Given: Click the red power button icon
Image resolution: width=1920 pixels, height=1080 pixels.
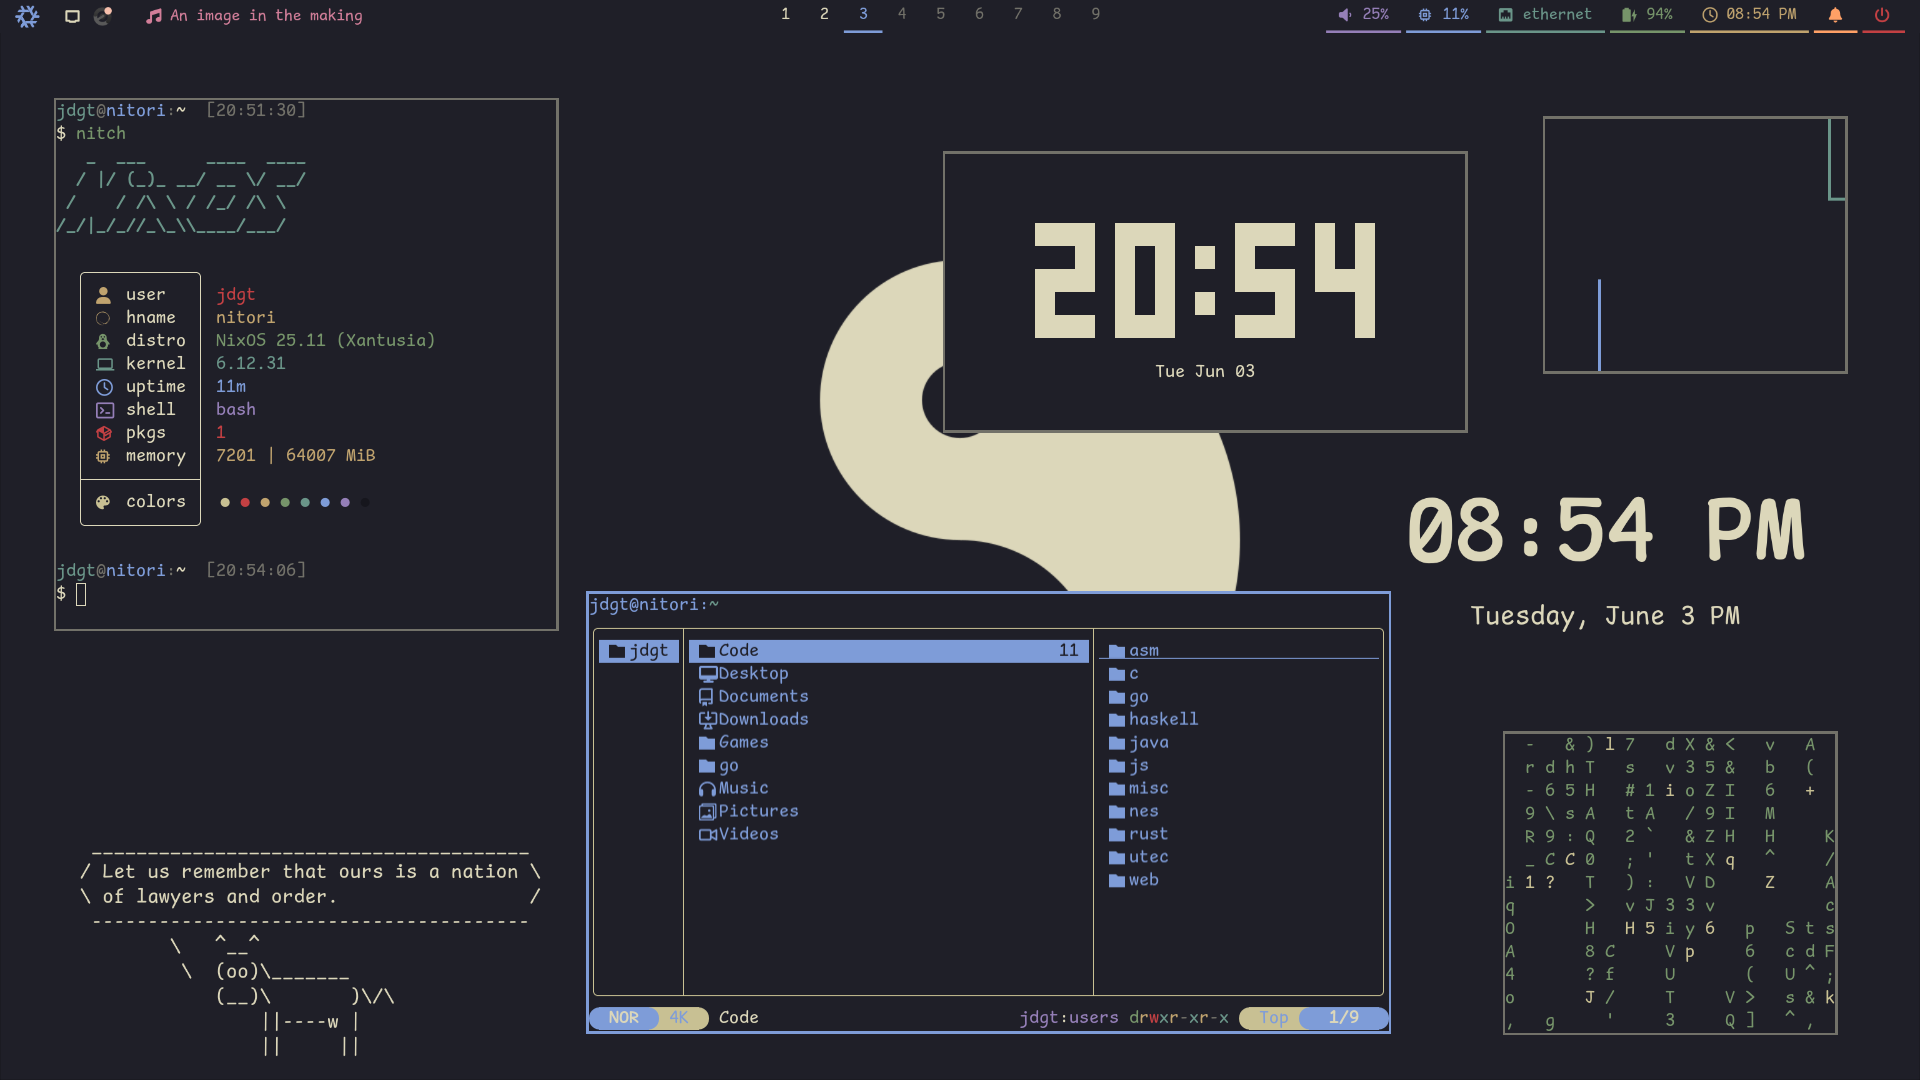Looking at the screenshot, I should [1882, 15].
